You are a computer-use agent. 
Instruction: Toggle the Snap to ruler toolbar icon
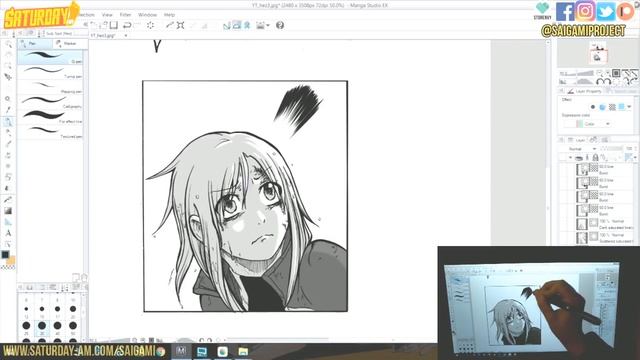point(227,25)
